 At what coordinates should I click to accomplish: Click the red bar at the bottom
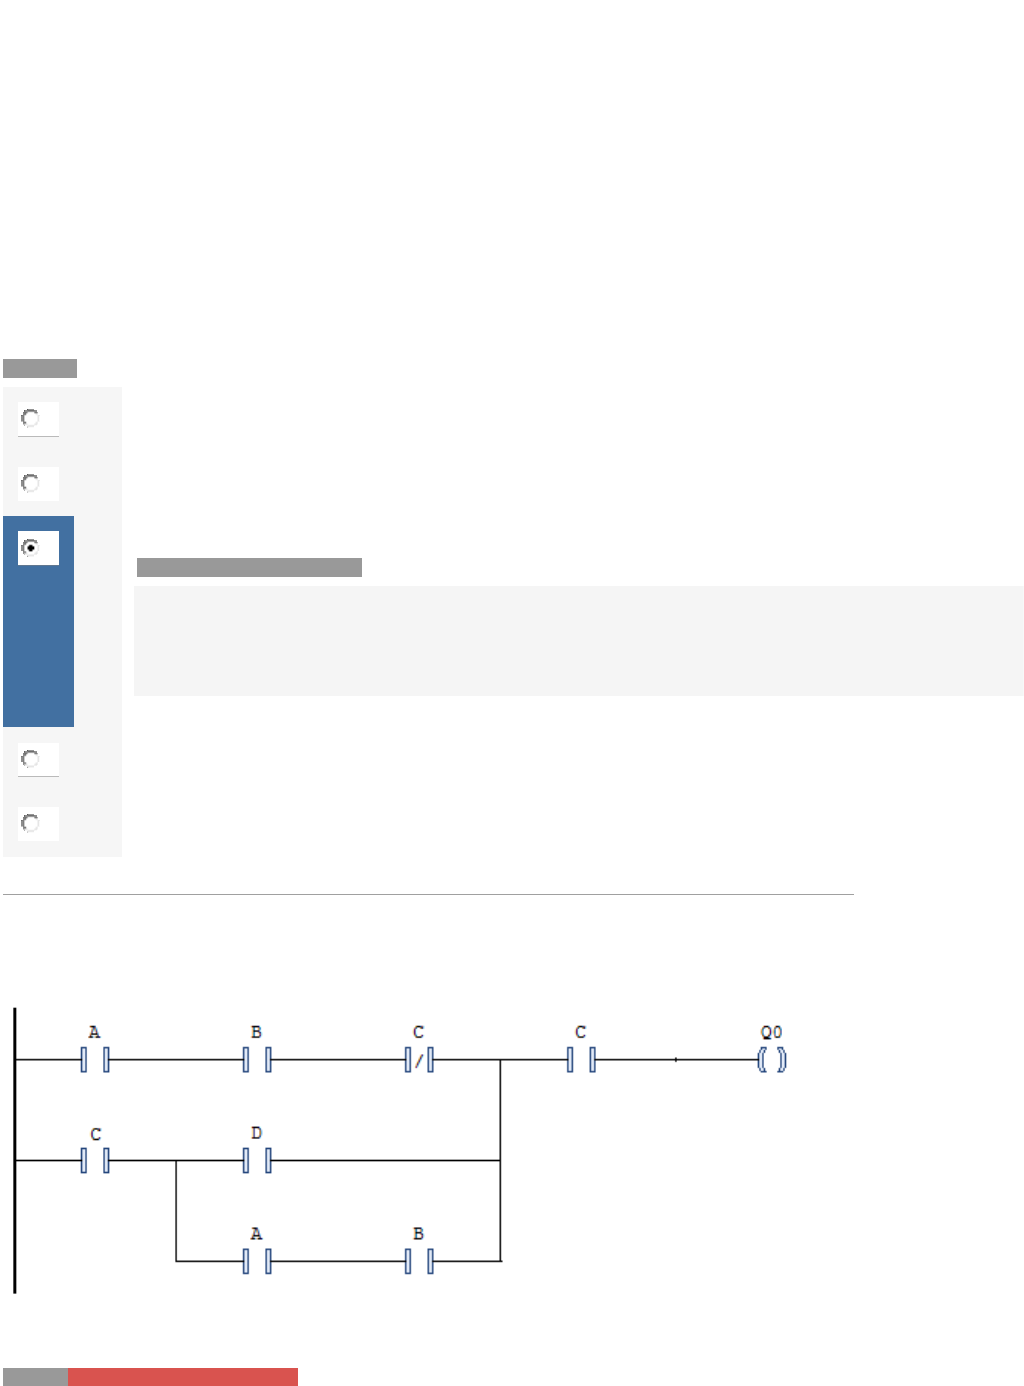(183, 1377)
